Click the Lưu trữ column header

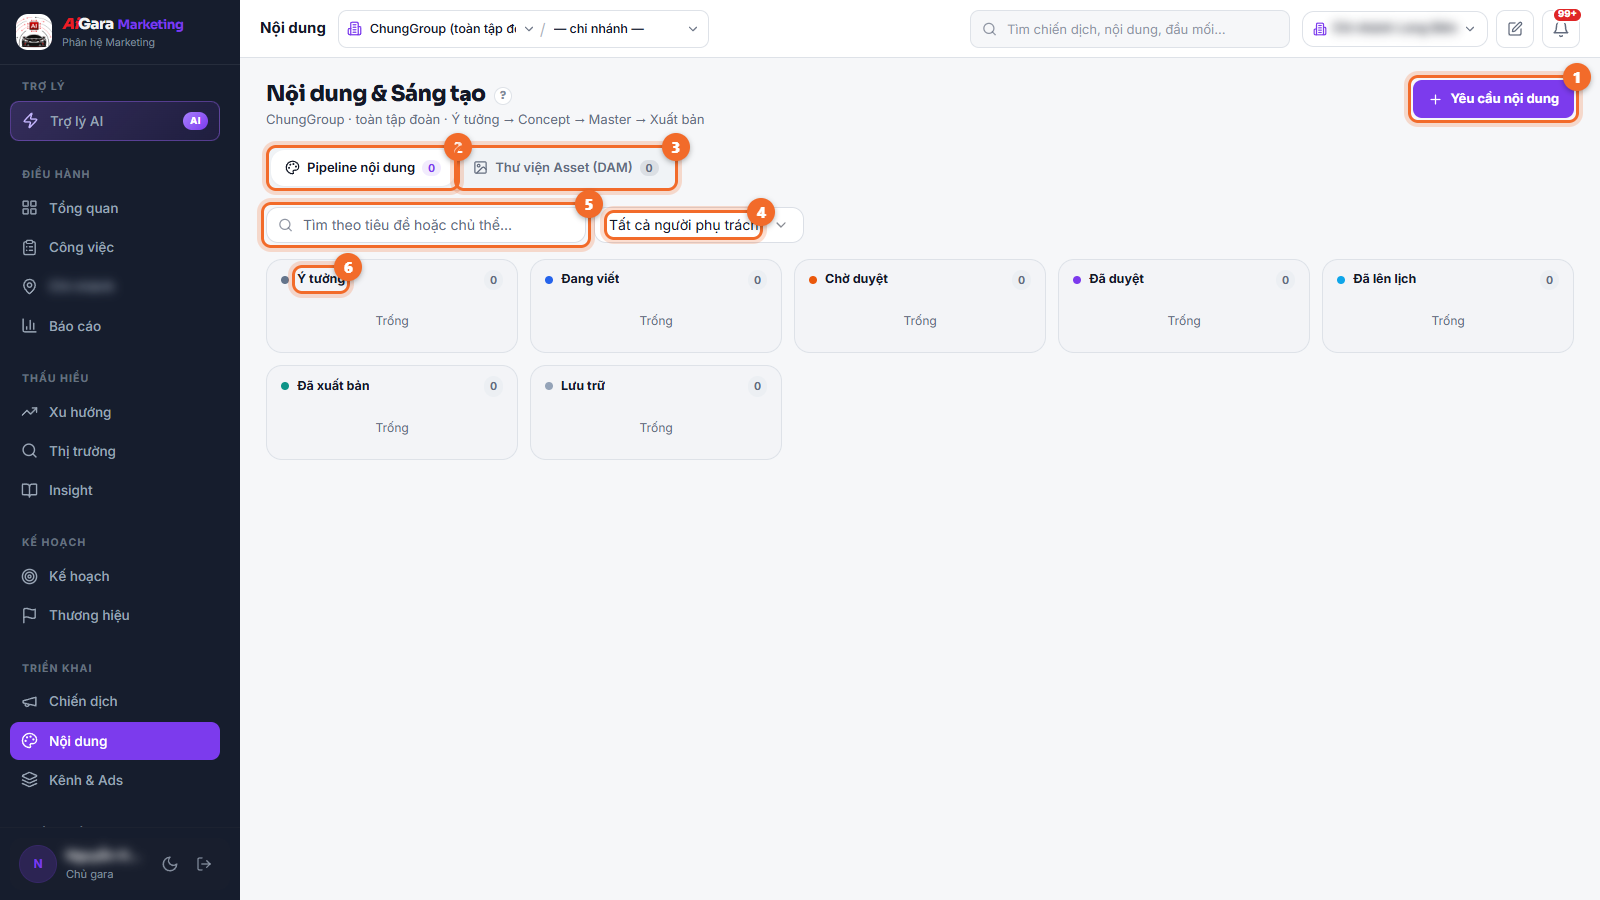pos(582,386)
